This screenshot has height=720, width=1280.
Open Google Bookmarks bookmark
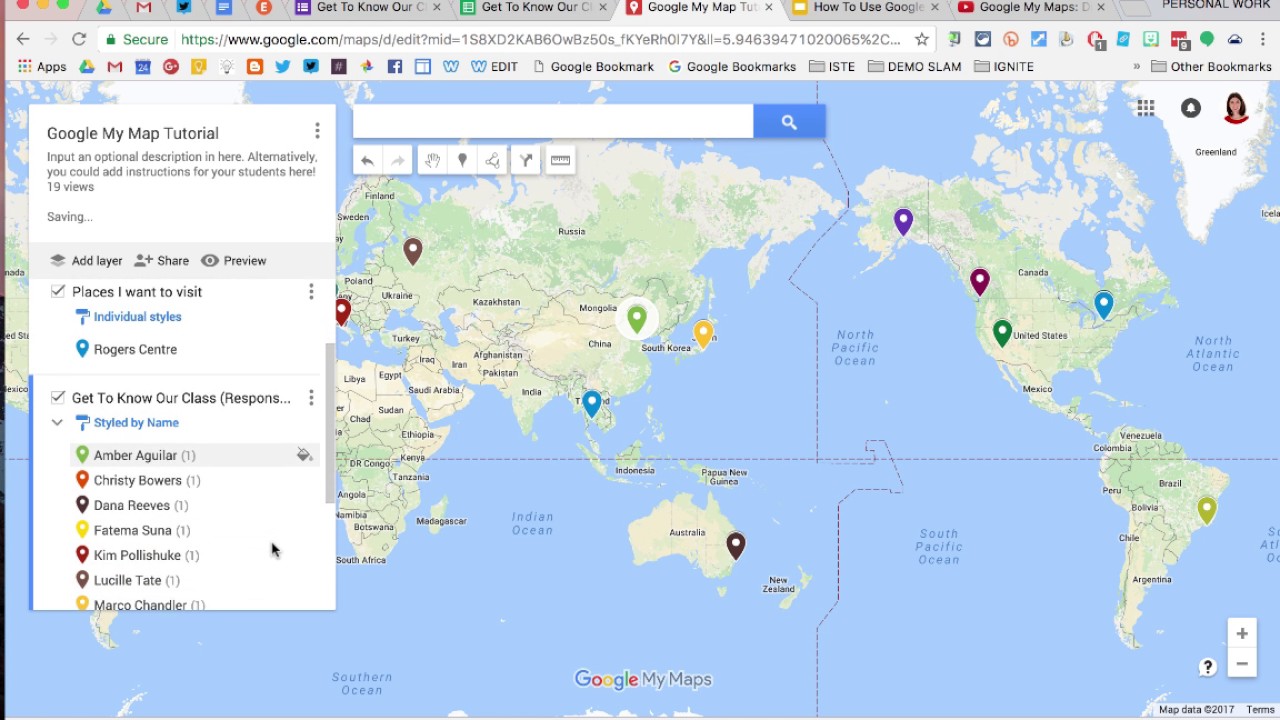(732, 67)
